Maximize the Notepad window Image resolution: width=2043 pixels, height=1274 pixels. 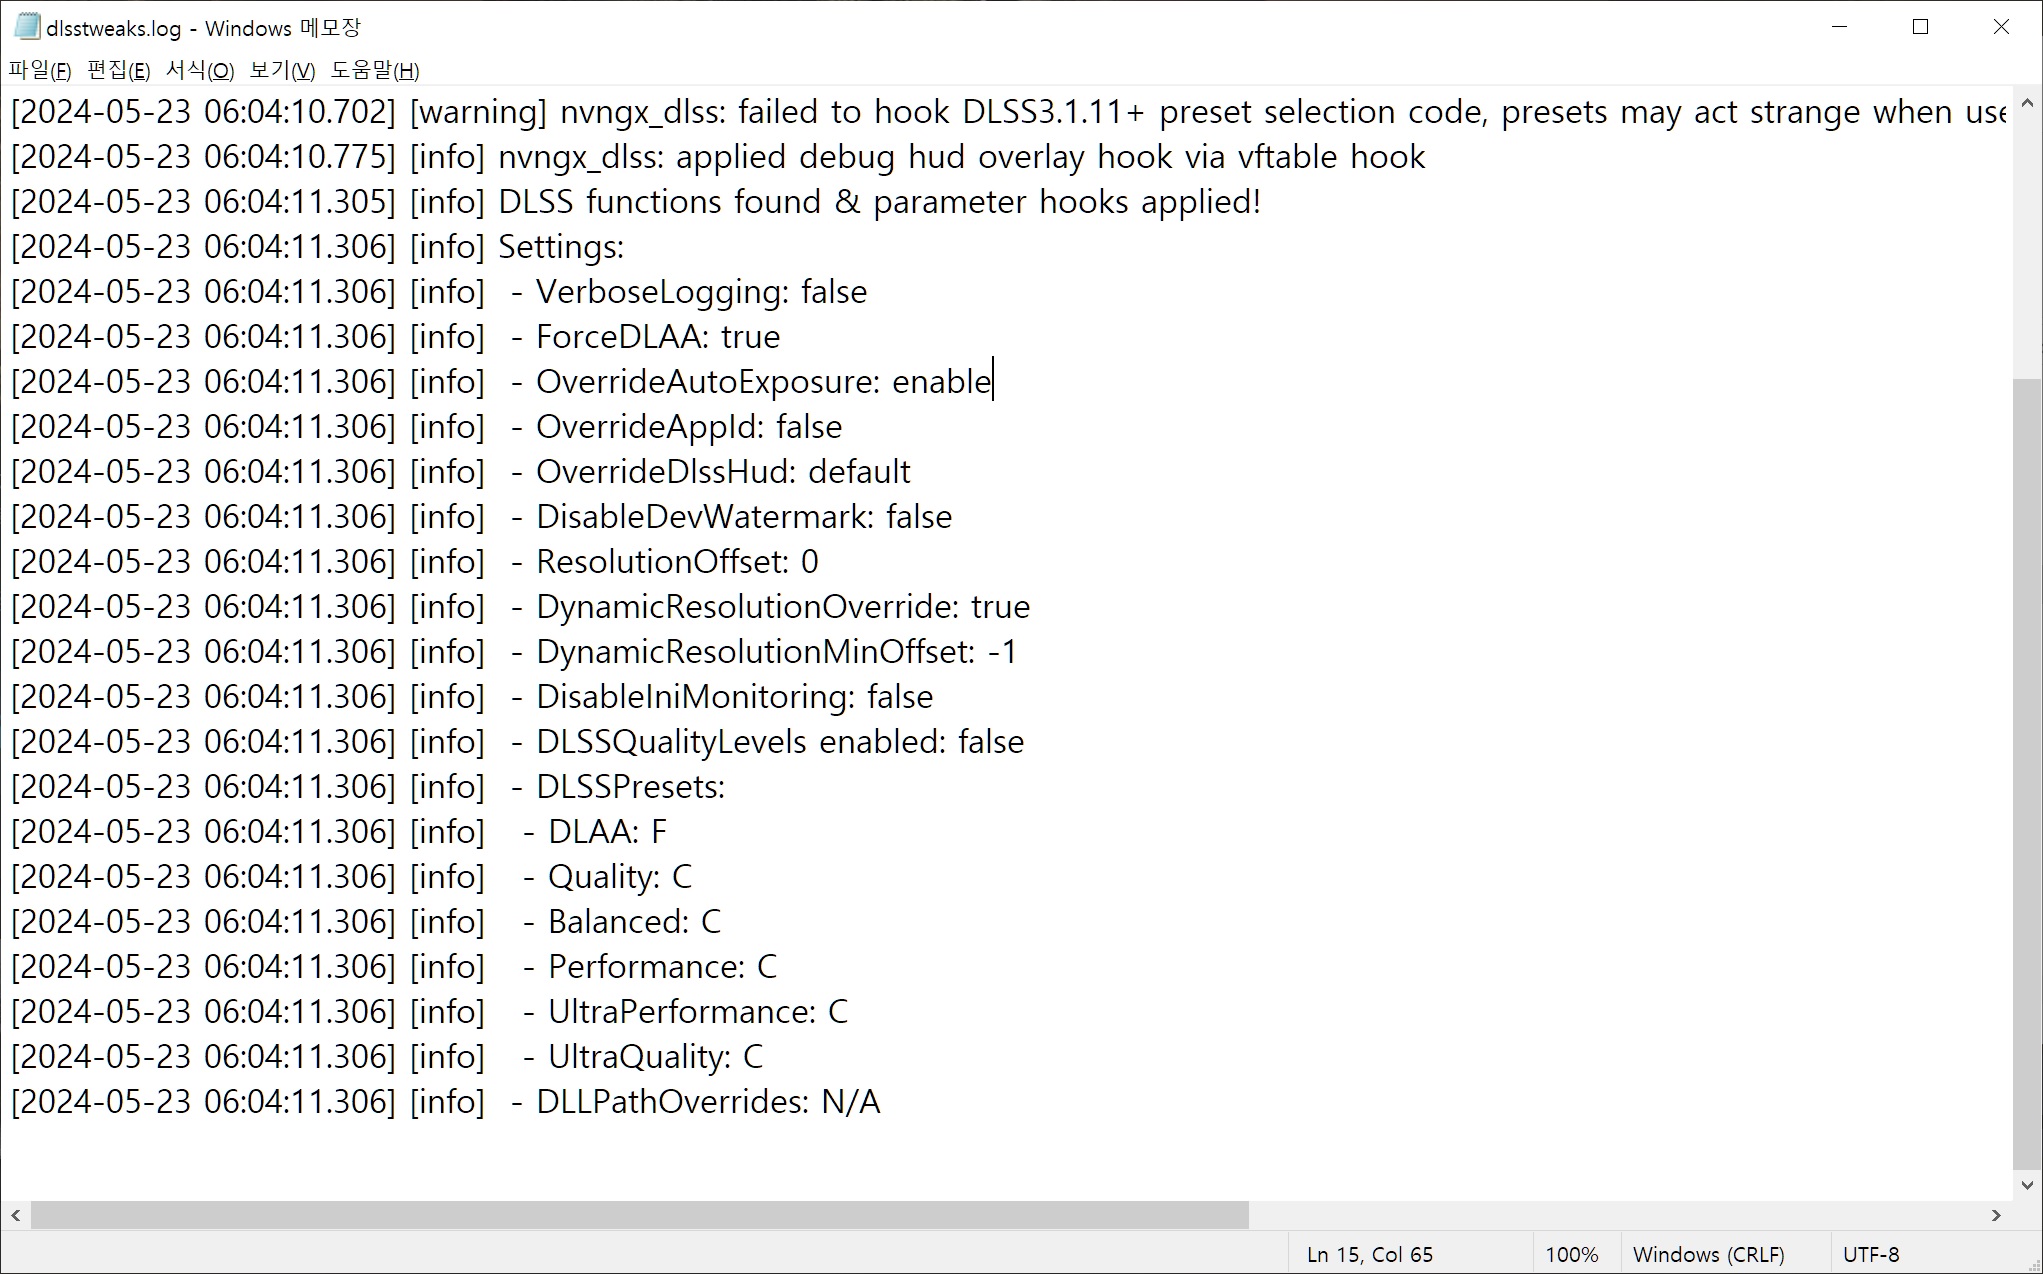click(1920, 27)
